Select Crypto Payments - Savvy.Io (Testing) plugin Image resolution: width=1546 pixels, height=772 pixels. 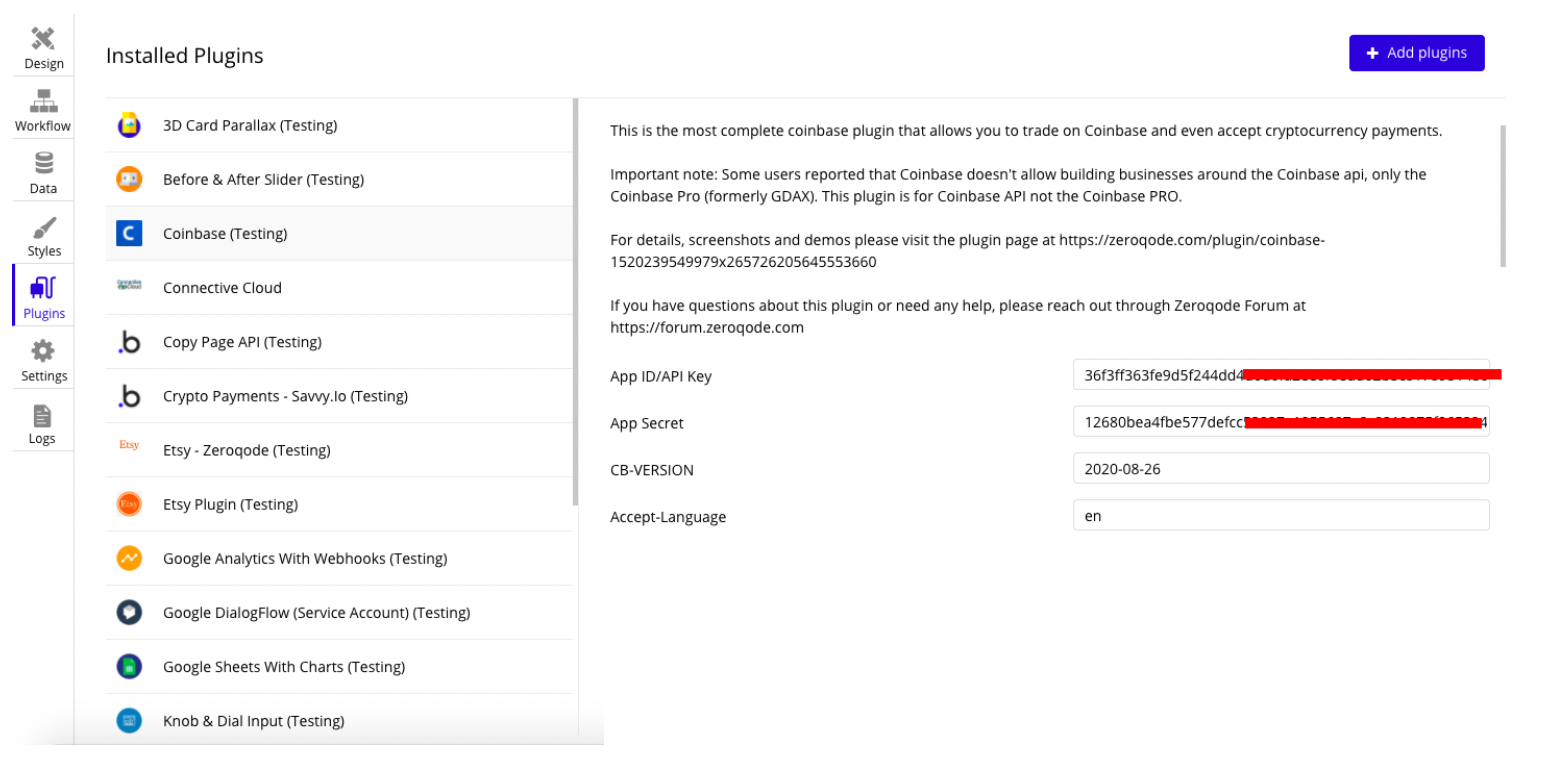click(339, 396)
